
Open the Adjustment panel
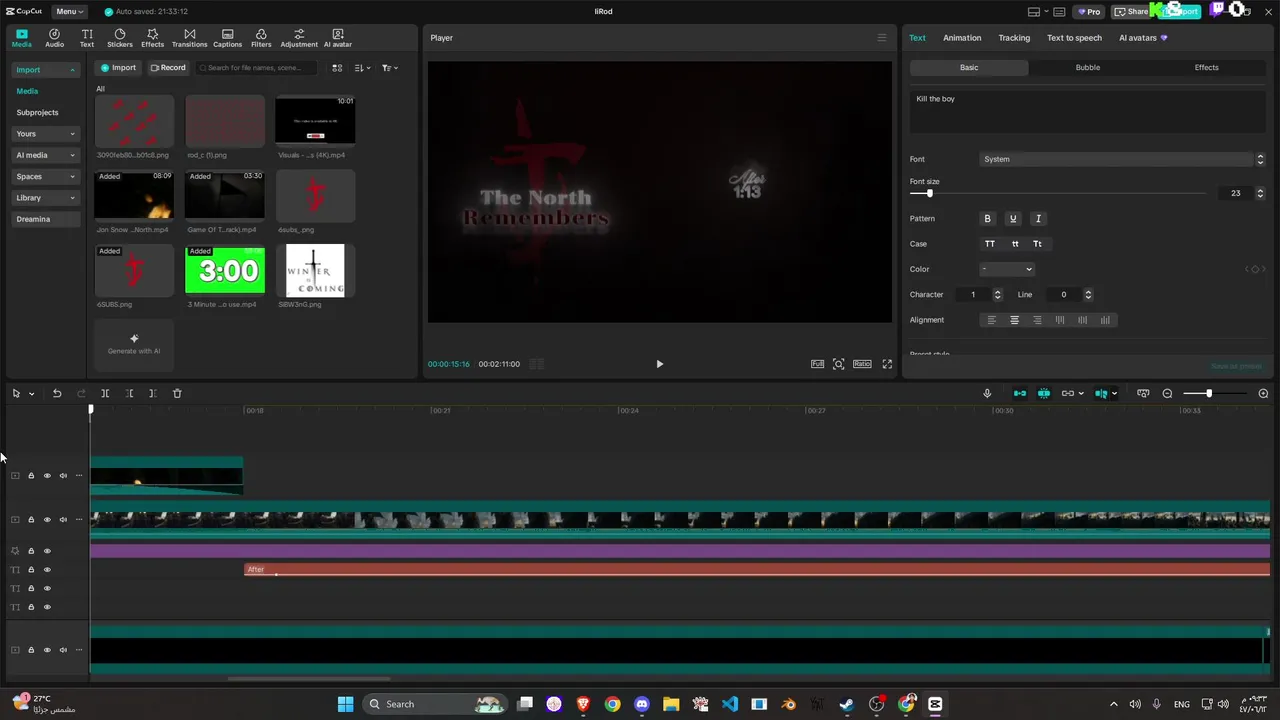(299, 38)
